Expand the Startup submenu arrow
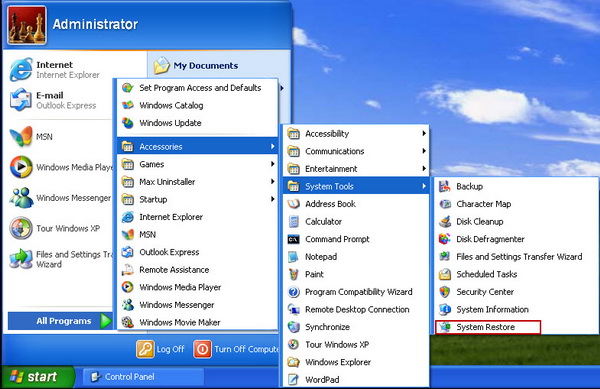The height and width of the screenshot is (389, 600). click(272, 199)
